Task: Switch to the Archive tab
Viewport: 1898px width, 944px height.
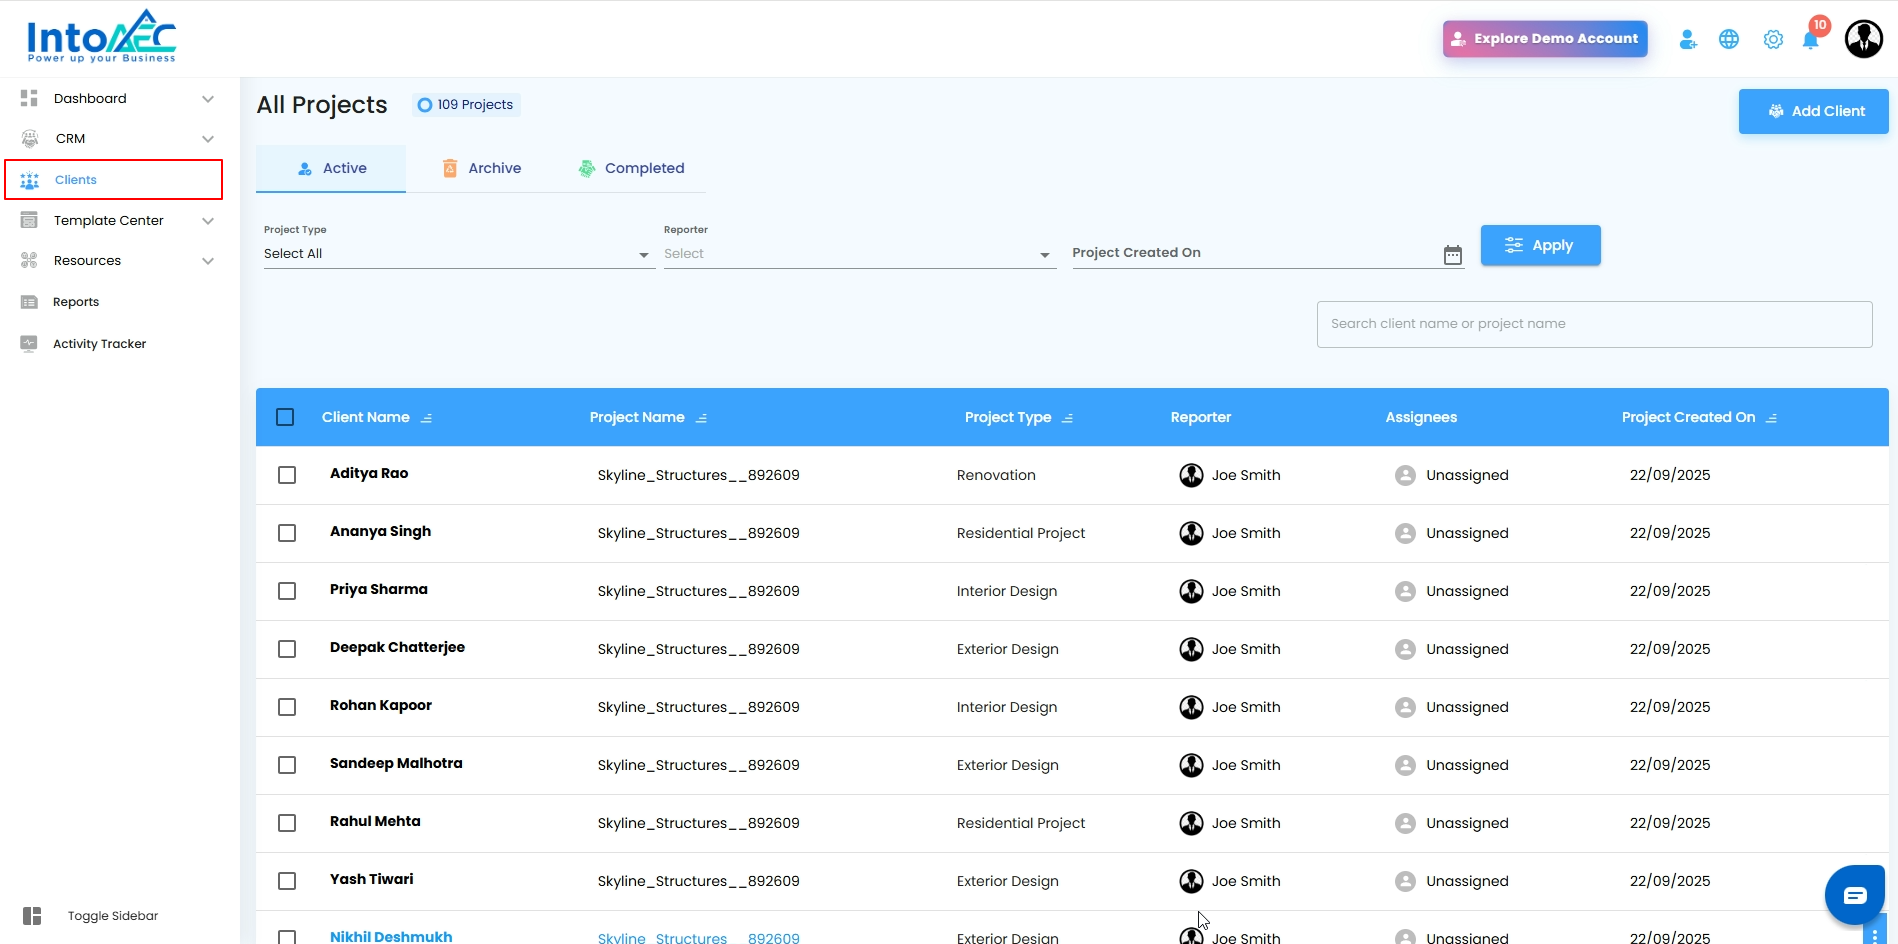Action: coord(482,168)
